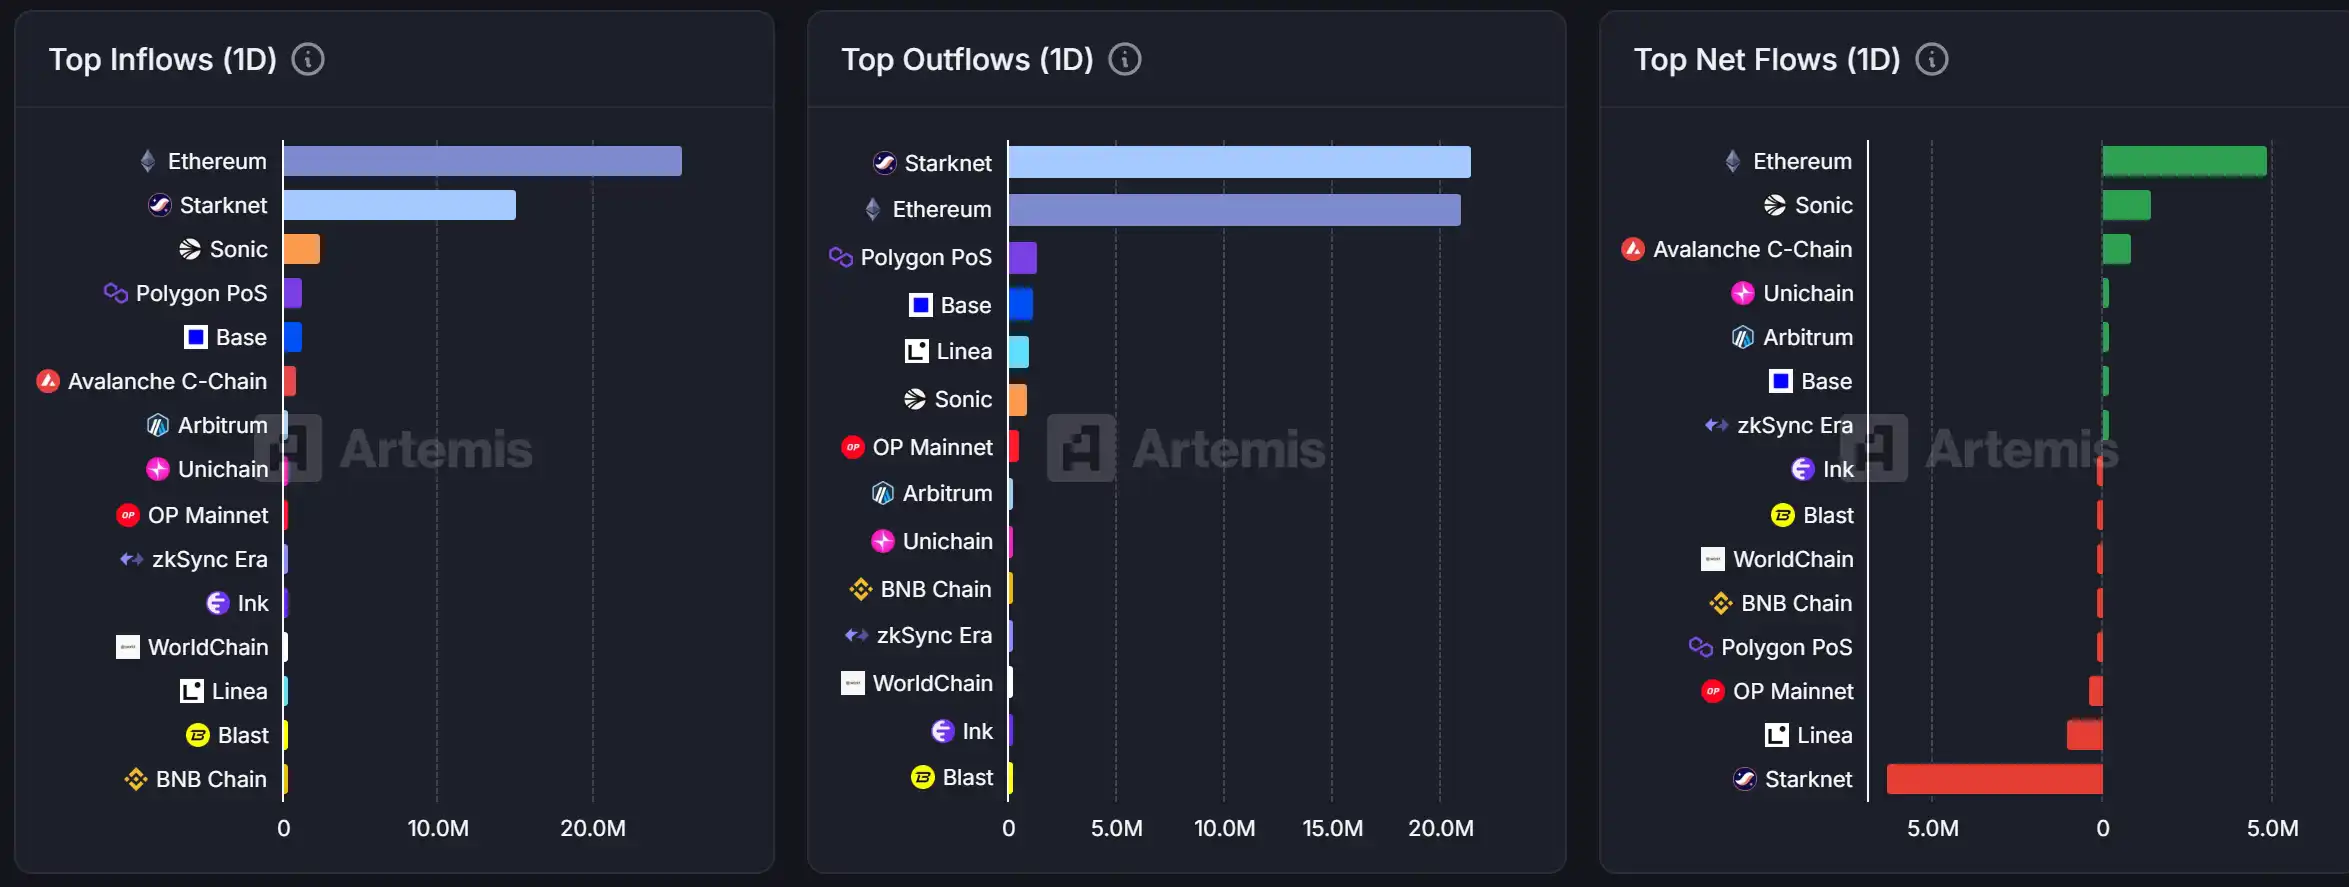This screenshot has height=887, width=2349.
Task: Click the red Starknet net flow bar
Action: [1994, 779]
